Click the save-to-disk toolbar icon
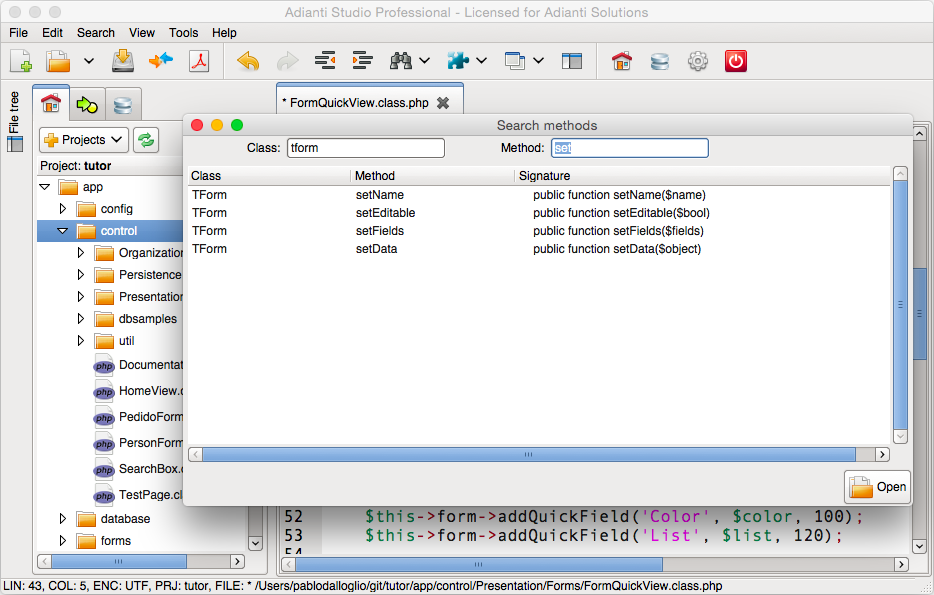The height and width of the screenshot is (595, 934). (x=123, y=61)
